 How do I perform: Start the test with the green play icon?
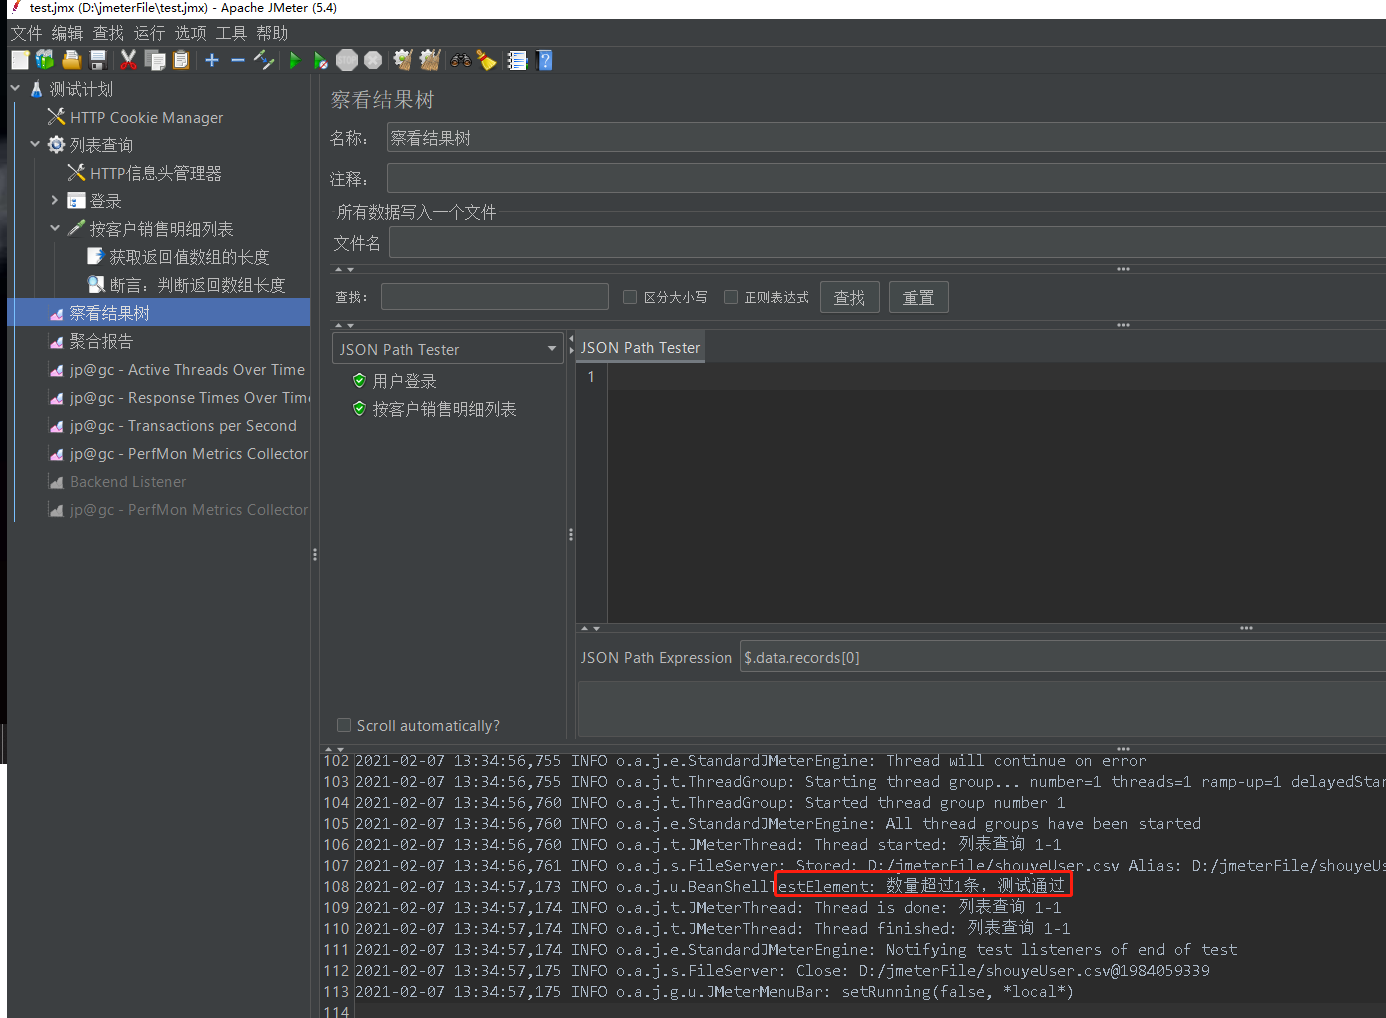coord(294,60)
